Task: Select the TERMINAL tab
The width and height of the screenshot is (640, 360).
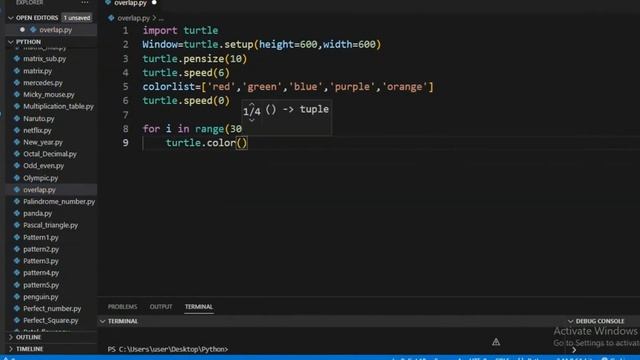Action: coord(199,307)
